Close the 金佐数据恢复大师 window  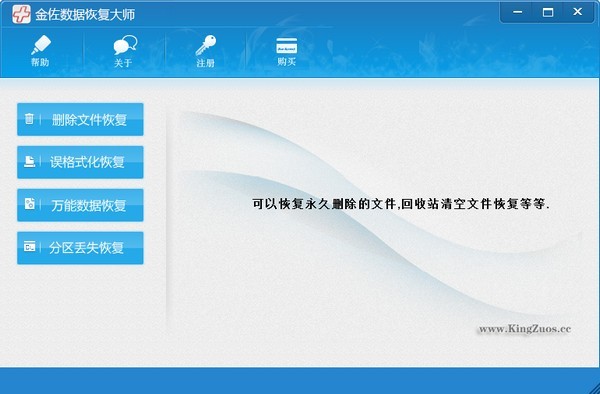click(578, 12)
